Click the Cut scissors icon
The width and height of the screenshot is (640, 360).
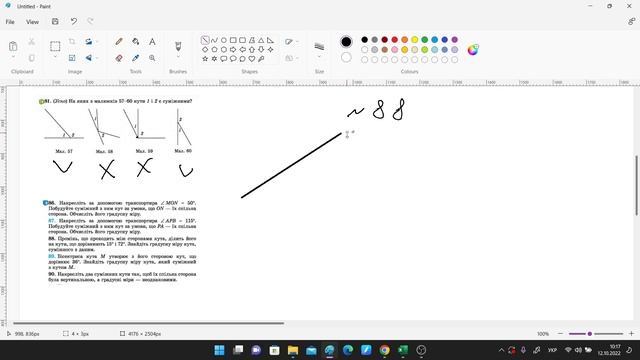click(x=31, y=42)
